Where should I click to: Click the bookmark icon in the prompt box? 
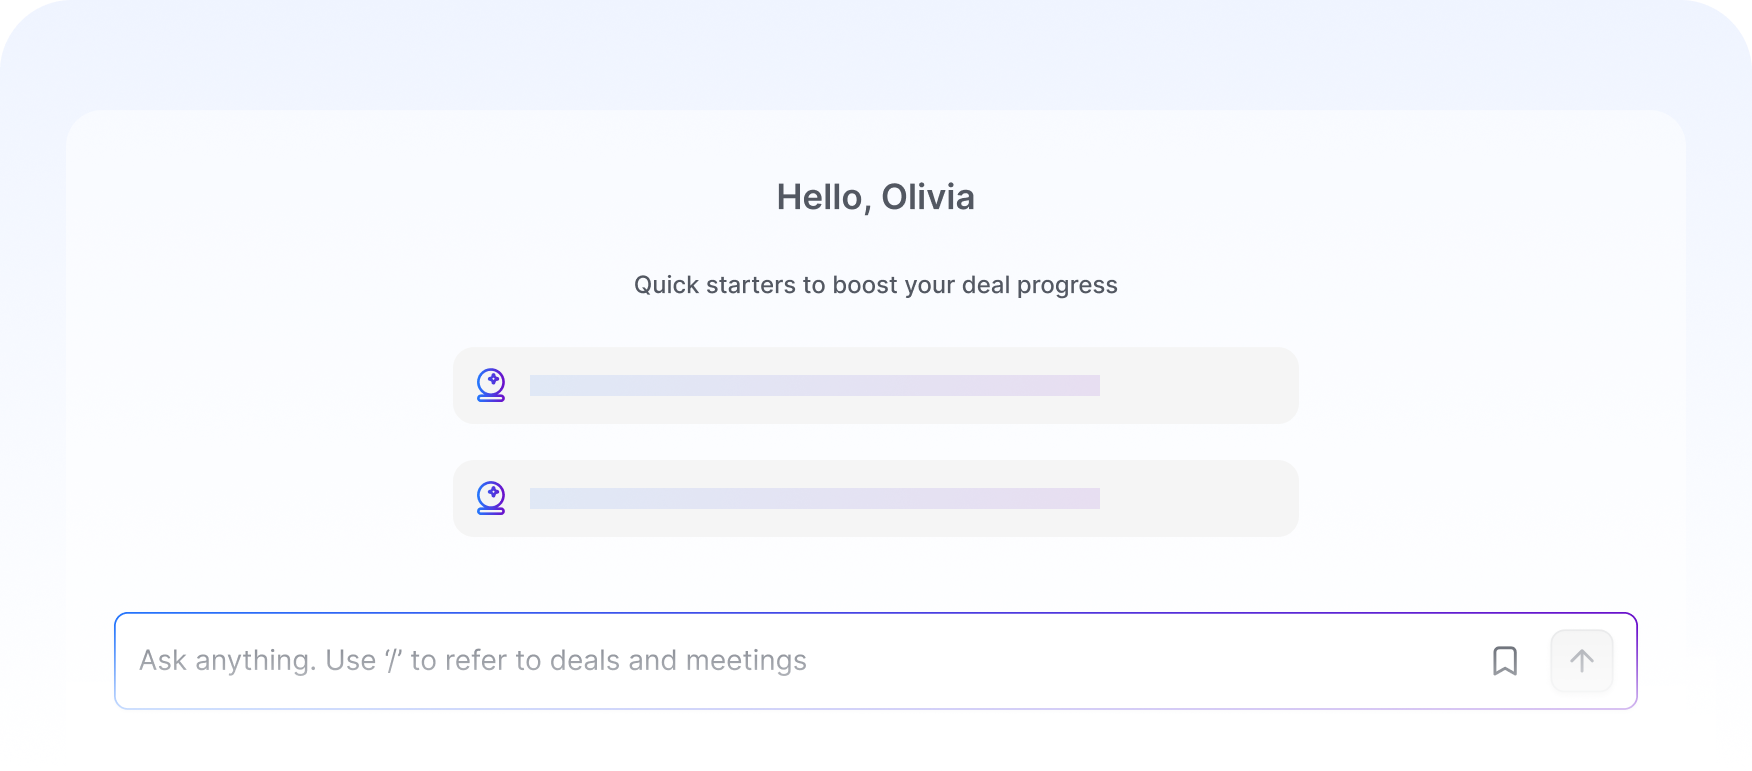1505,661
